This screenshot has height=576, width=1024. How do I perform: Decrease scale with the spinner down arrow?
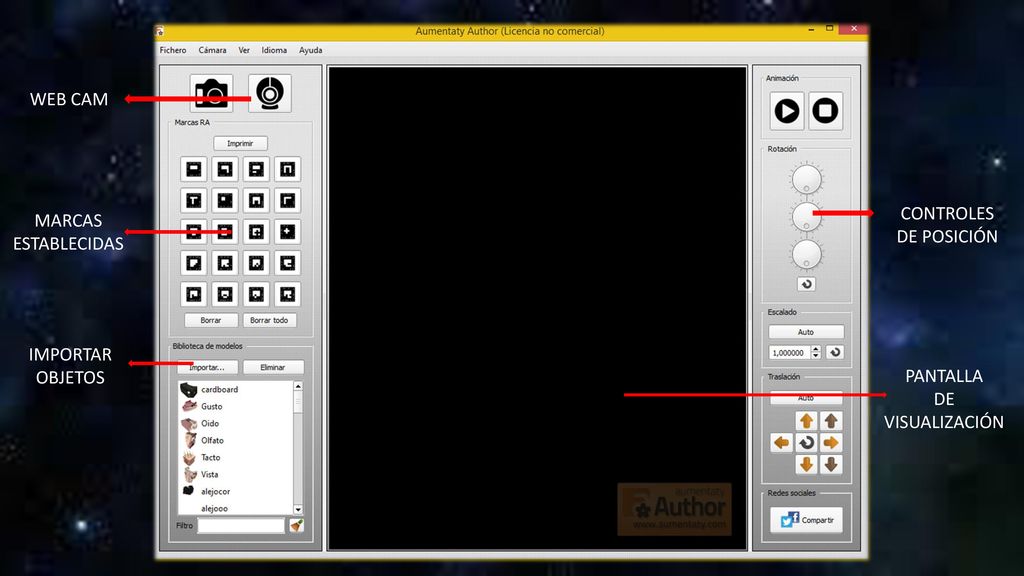pyautogui.click(x=816, y=356)
